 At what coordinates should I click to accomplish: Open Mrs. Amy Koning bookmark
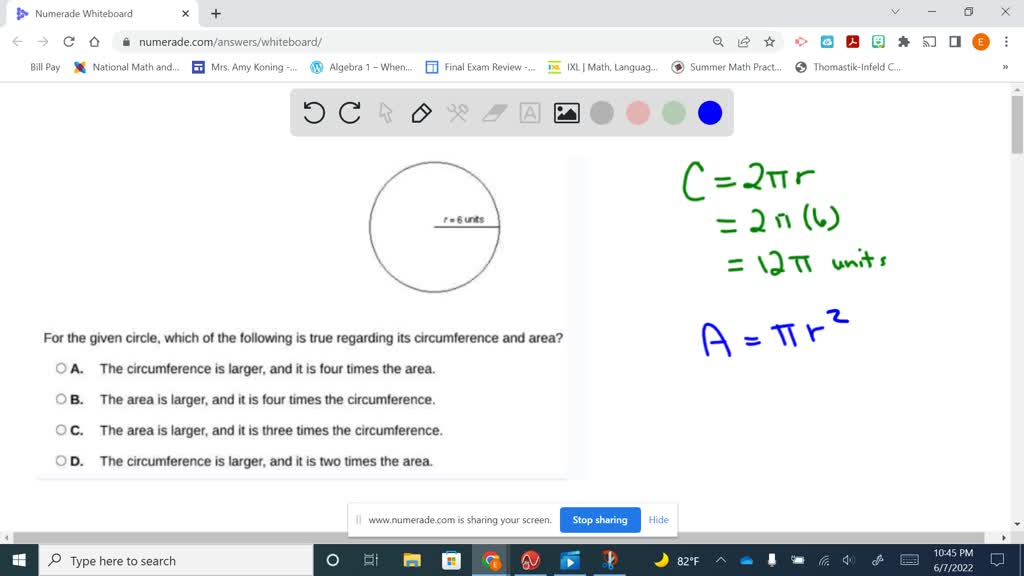tap(244, 67)
